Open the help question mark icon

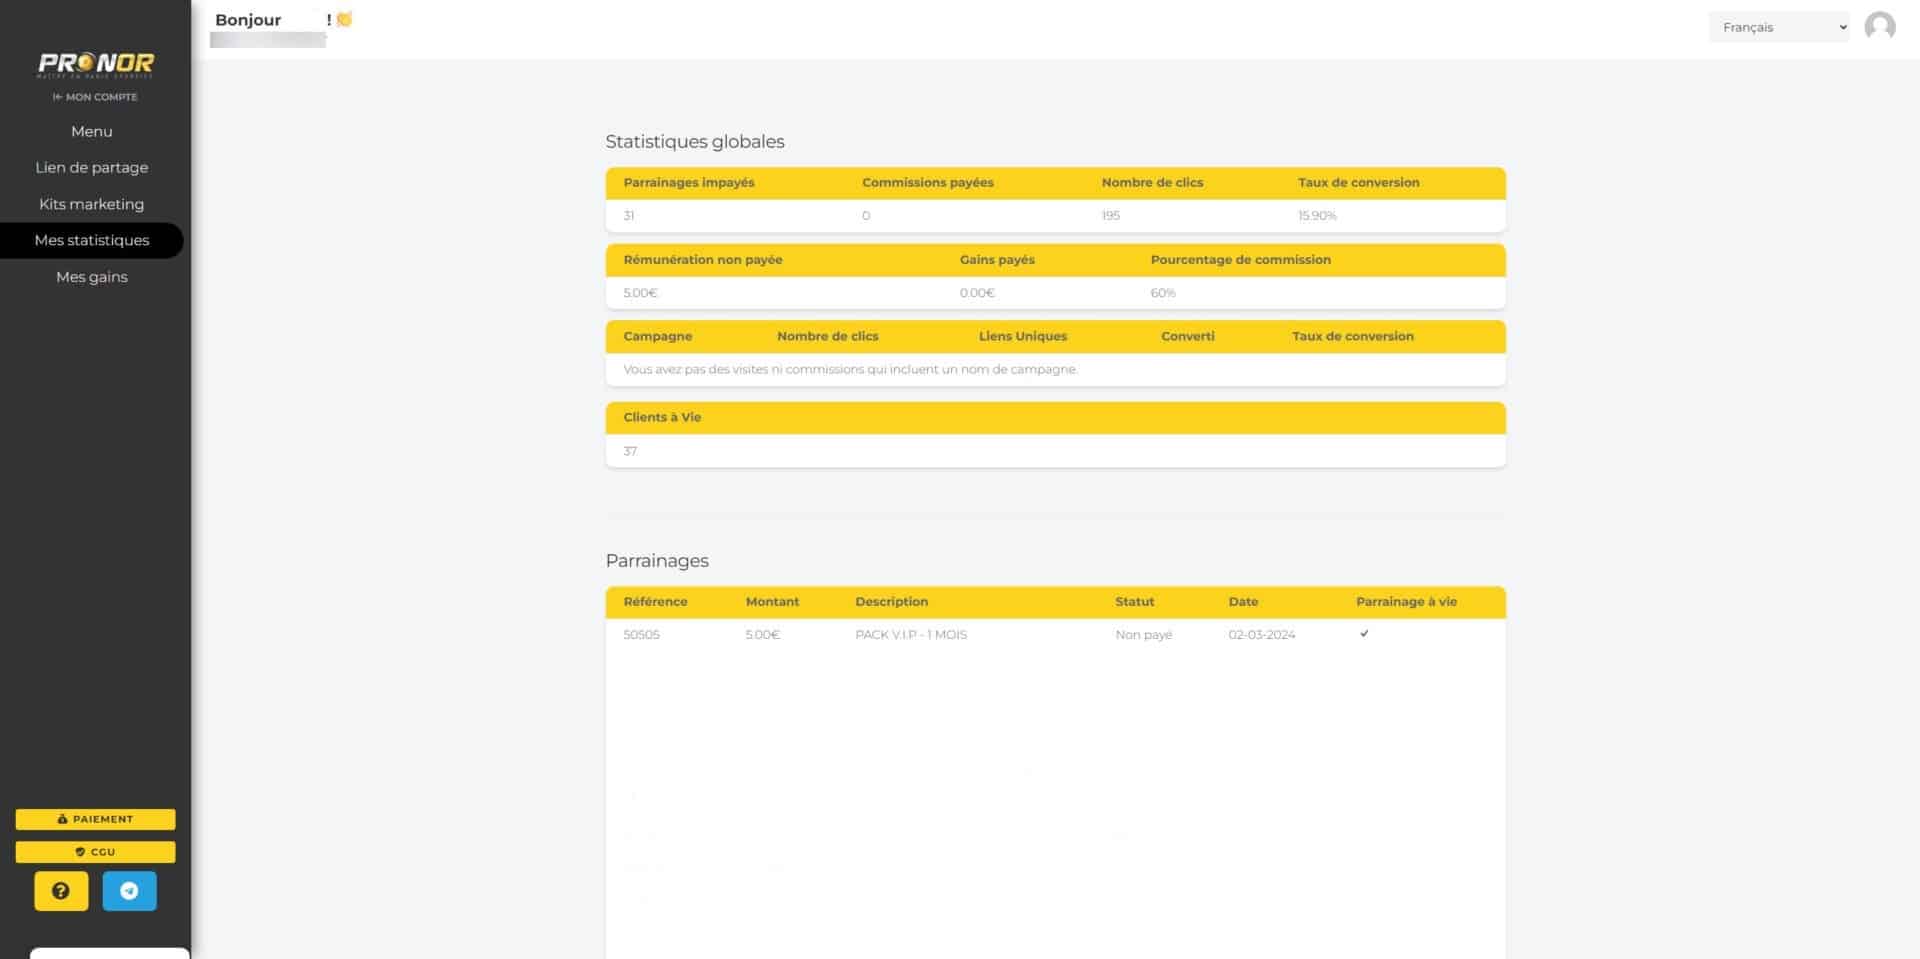(x=61, y=890)
